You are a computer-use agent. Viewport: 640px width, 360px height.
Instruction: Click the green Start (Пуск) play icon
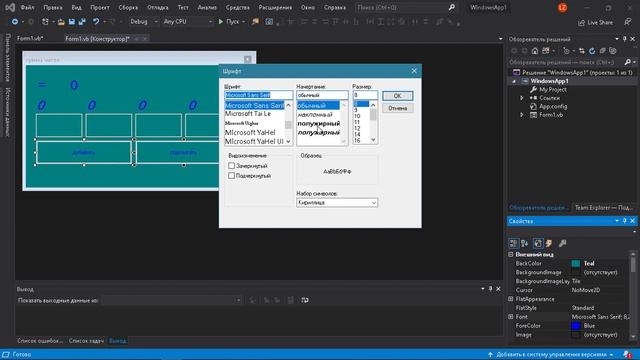(220, 22)
